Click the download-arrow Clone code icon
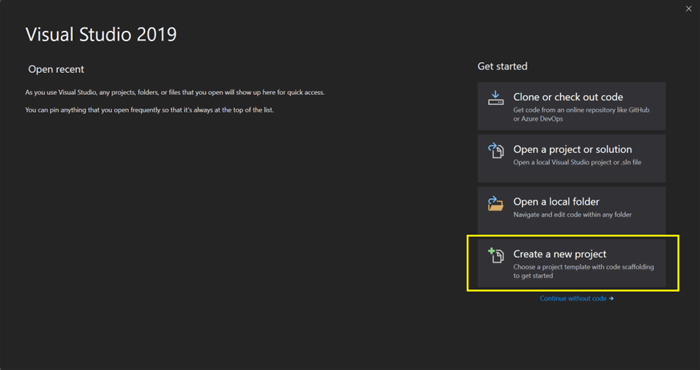700x370 pixels. [x=496, y=98]
